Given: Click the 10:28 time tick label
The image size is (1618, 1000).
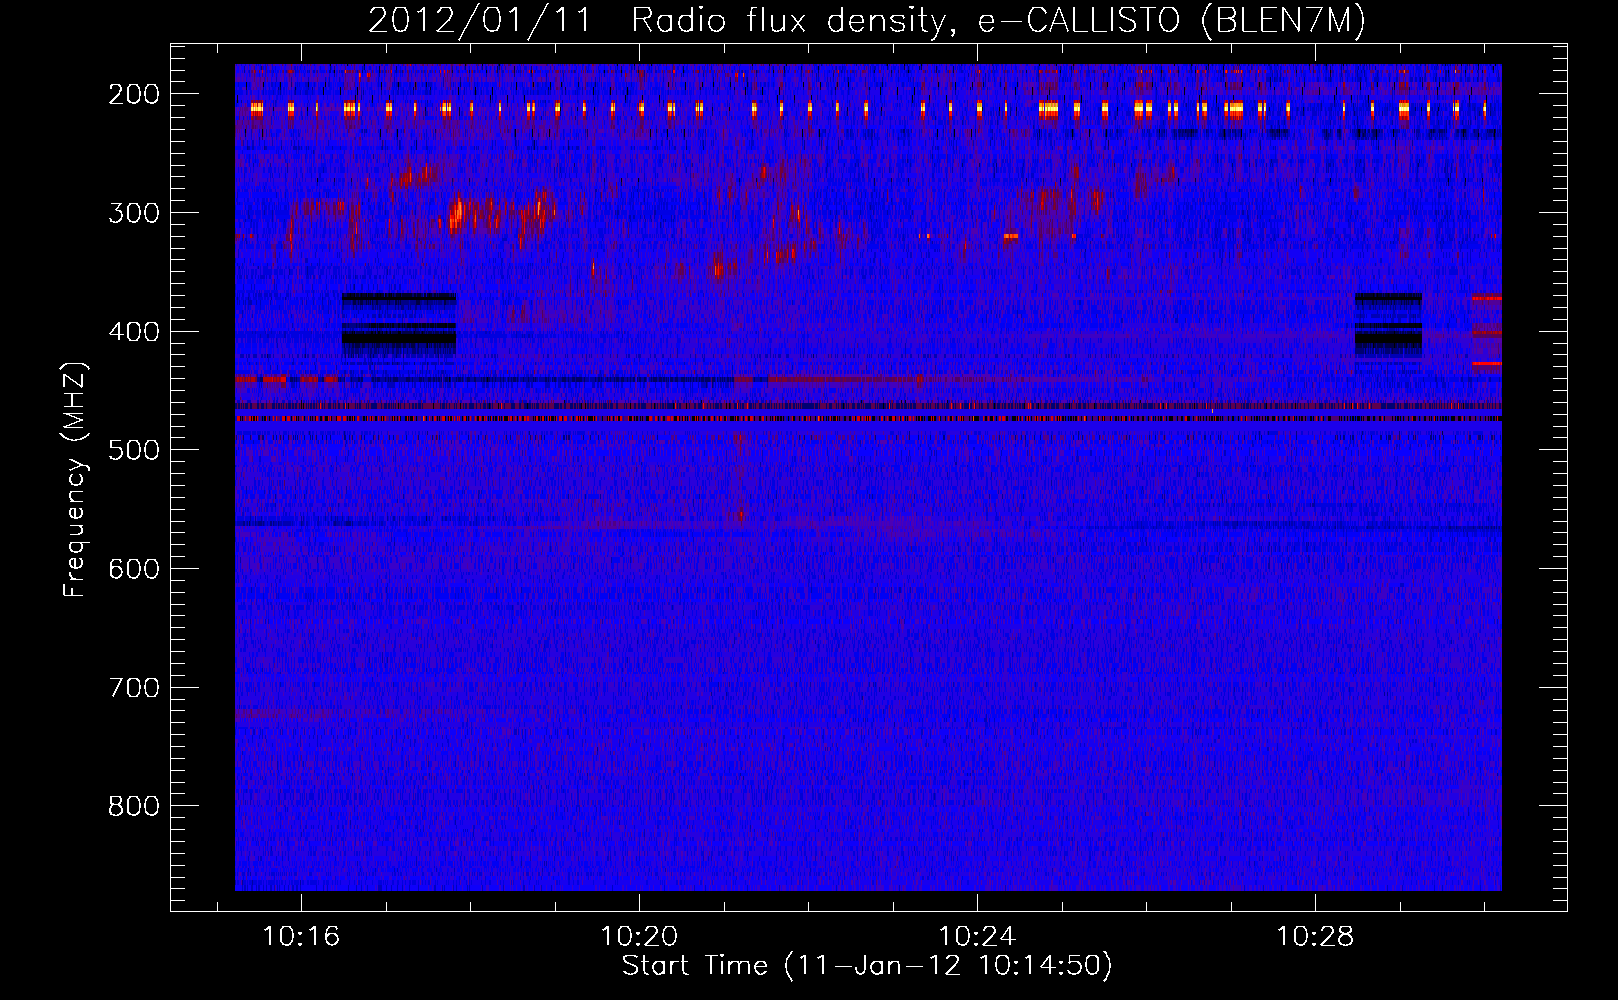Looking at the screenshot, I should (x=1315, y=937).
